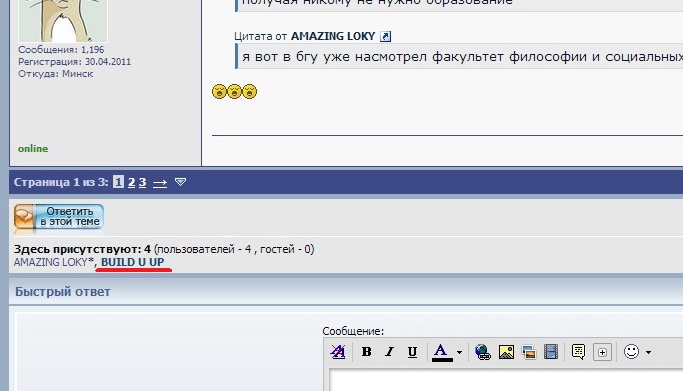Image resolution: width=683 pixels, height=391 pixels.
Task: Click the insert video filmstrip icon
Action: (x=551, y=352)
